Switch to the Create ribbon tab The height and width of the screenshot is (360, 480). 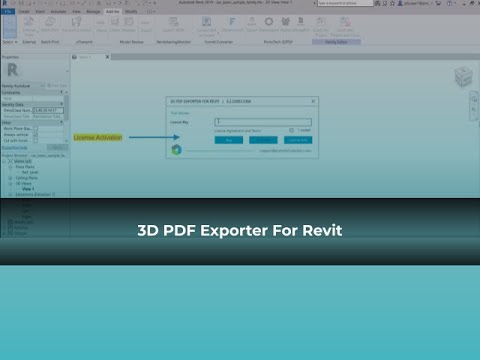24,11
